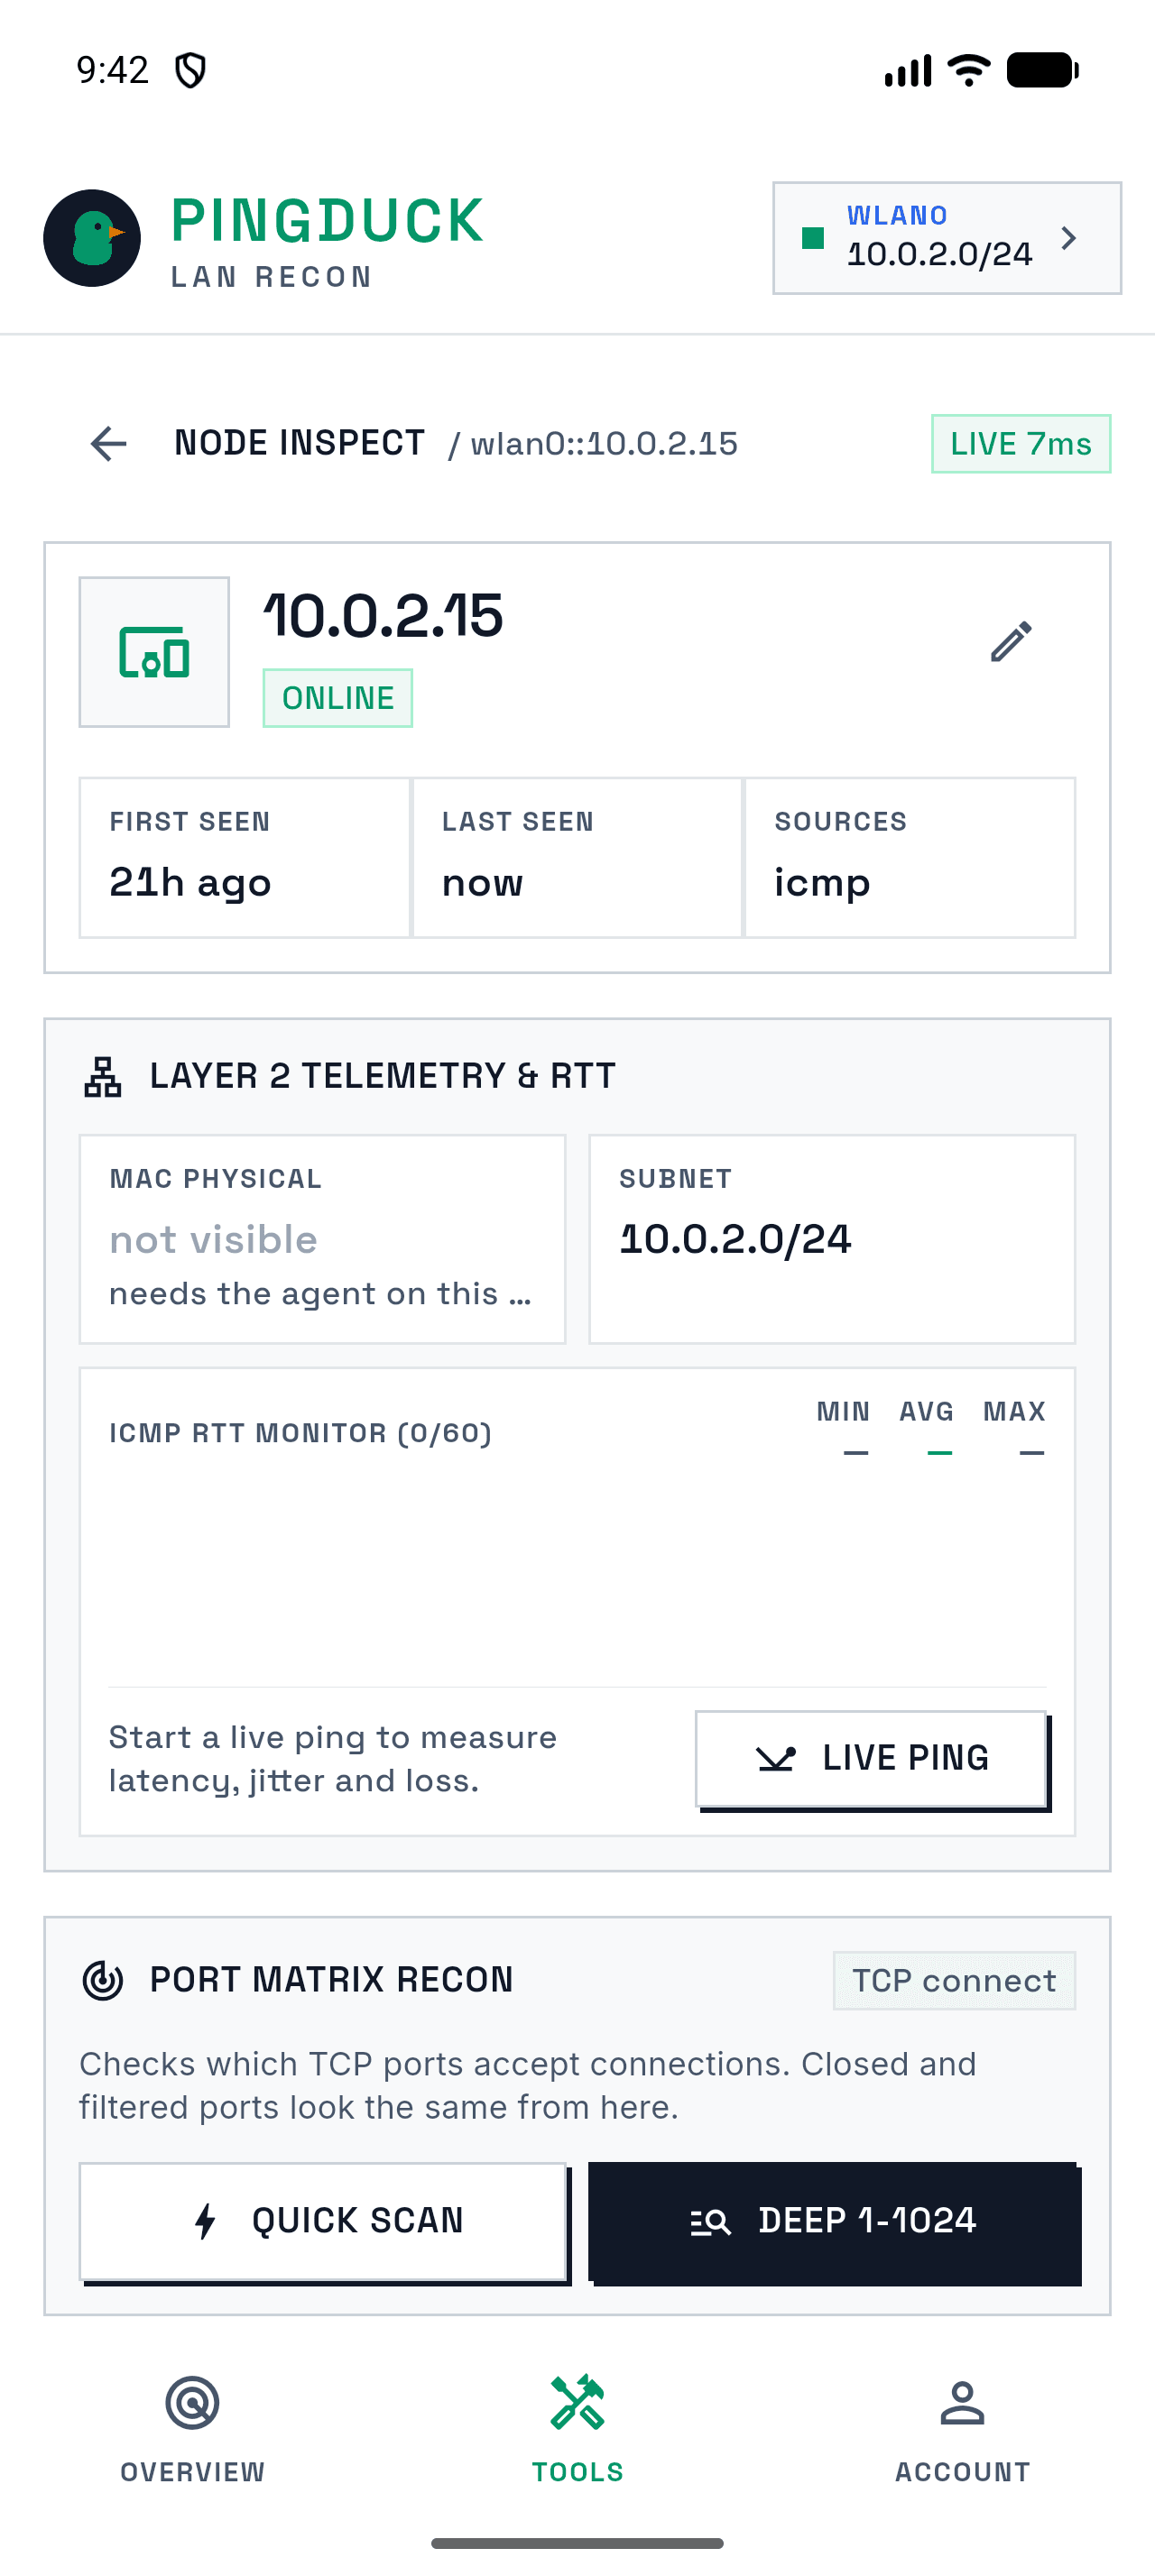Tap 'Checks which TCP ports accept' description
Image resolution: width=1155 pixels, height=2576 pixels.
point(527,2085)
